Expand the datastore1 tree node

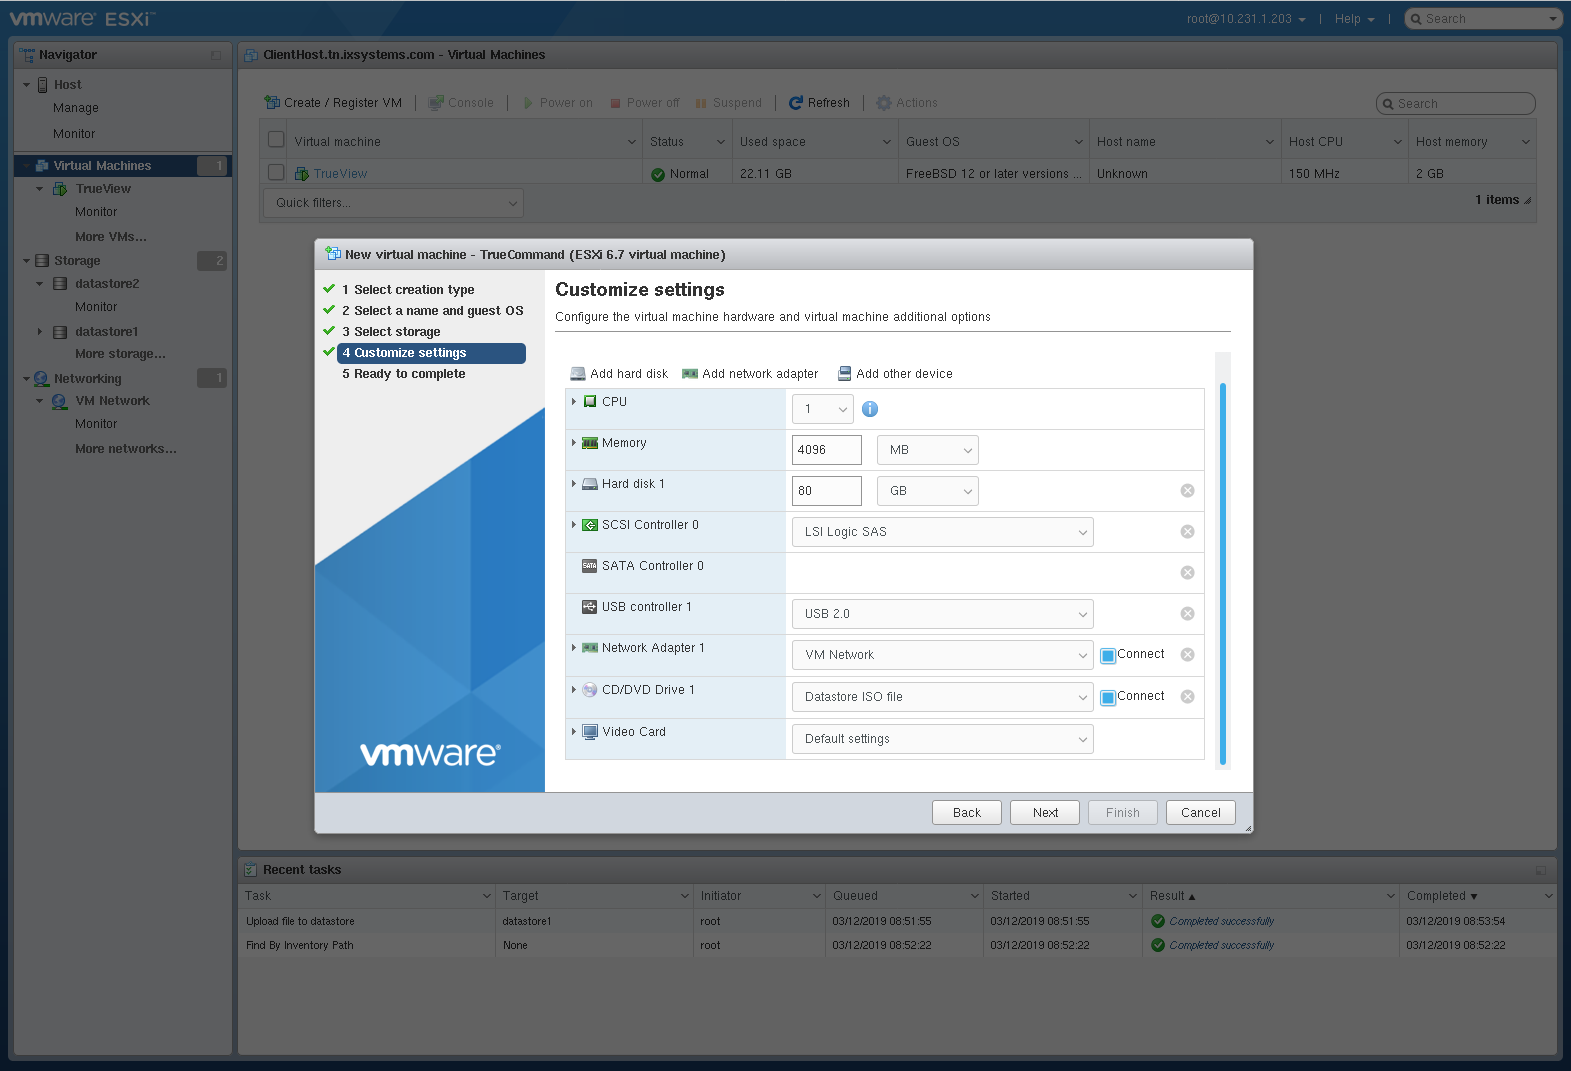point(40,332)
